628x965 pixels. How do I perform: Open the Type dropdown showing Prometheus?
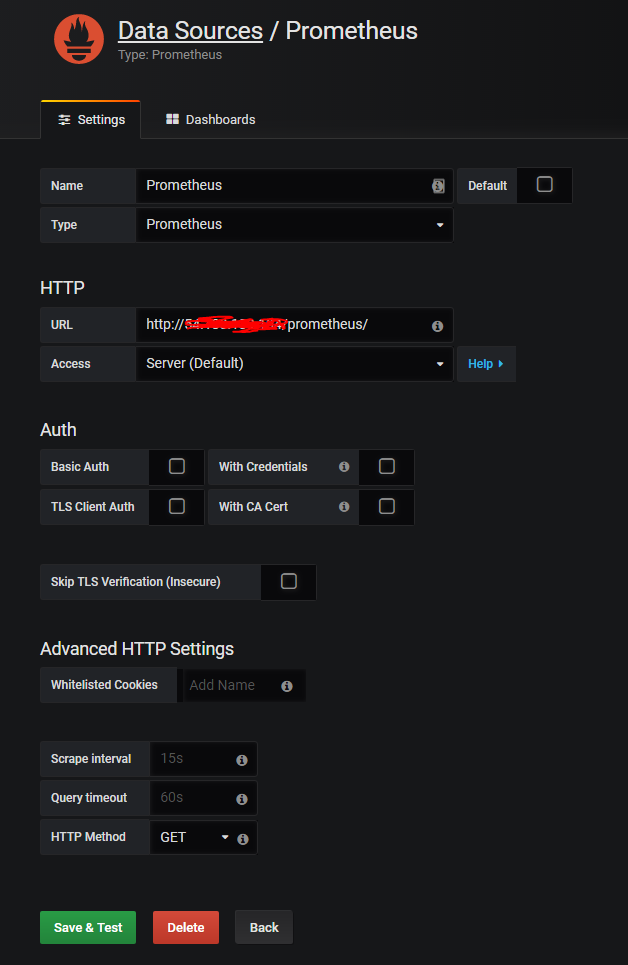294,225
